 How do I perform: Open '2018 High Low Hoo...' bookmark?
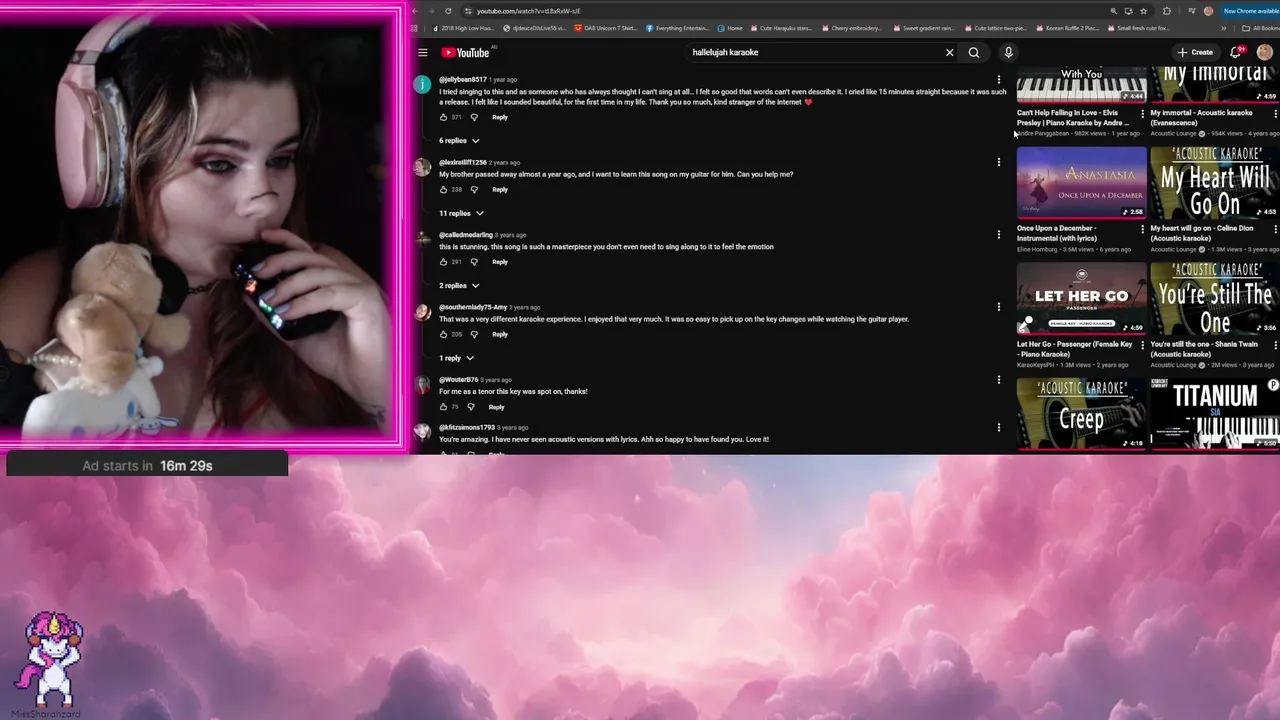[462, 28]
